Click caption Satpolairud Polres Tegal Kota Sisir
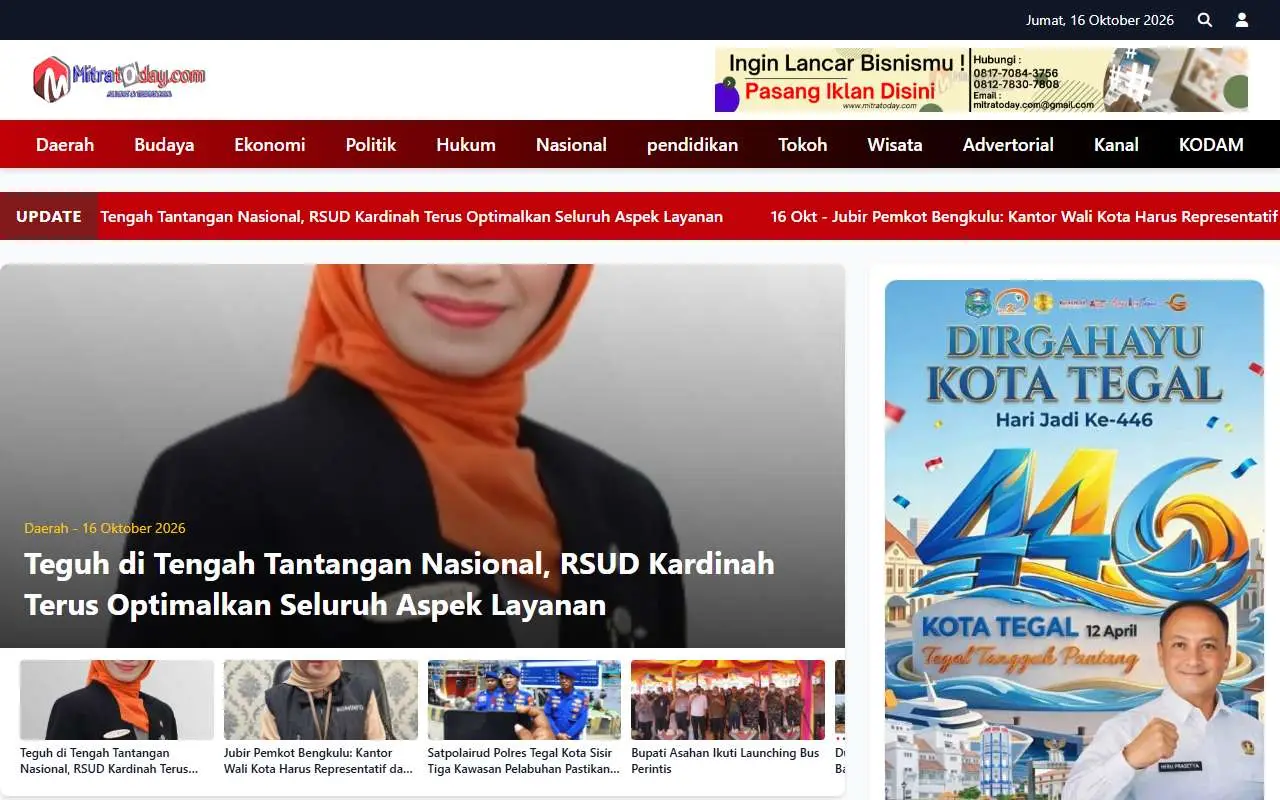 [x=524, y=761]
